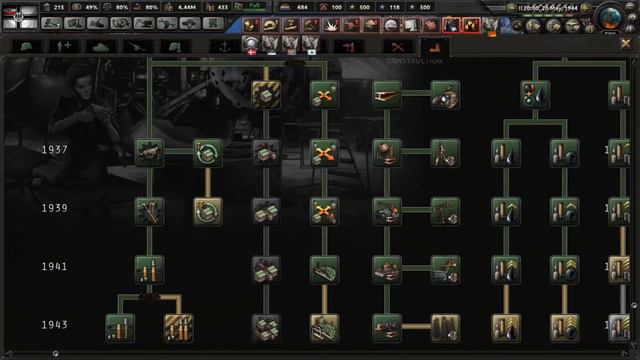The image size is (640, 360).
Task: Click the red-bordered fire alert icon
Action: [471, 25]
